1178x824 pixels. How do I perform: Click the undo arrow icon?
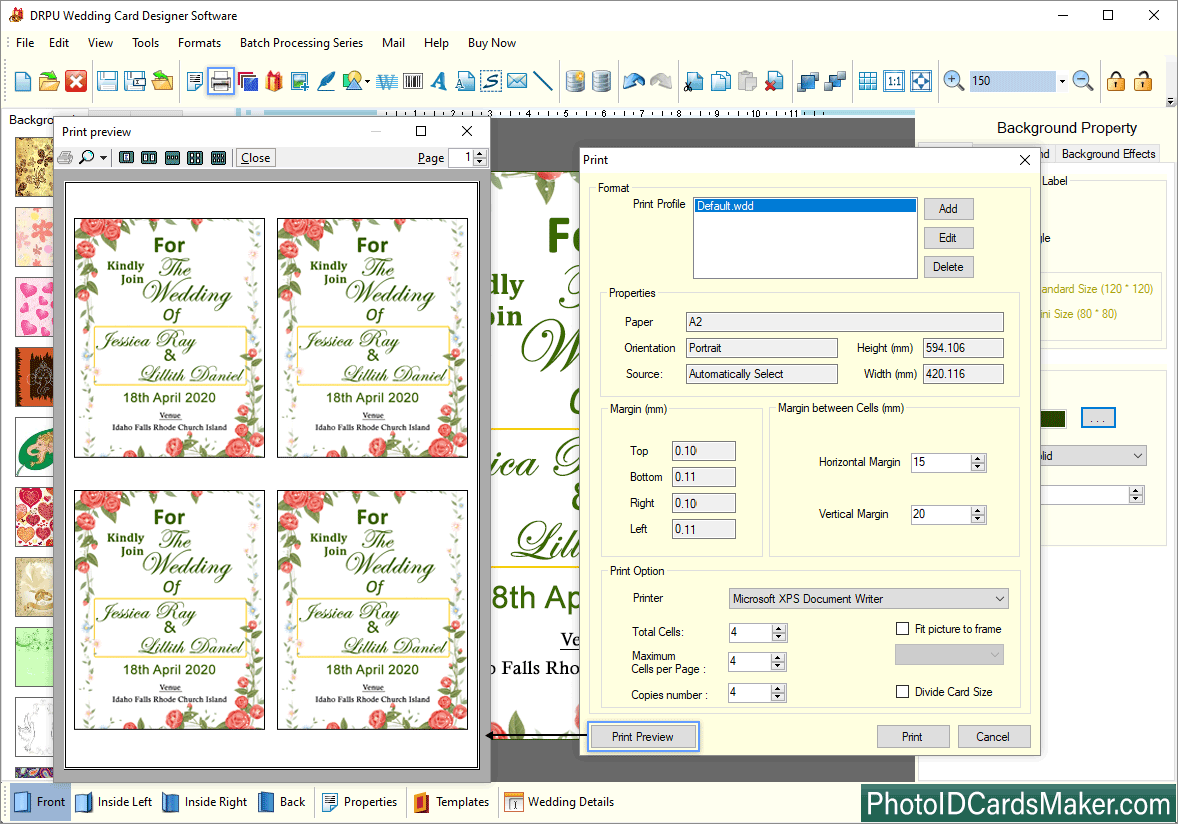click(x=633, y=81)
